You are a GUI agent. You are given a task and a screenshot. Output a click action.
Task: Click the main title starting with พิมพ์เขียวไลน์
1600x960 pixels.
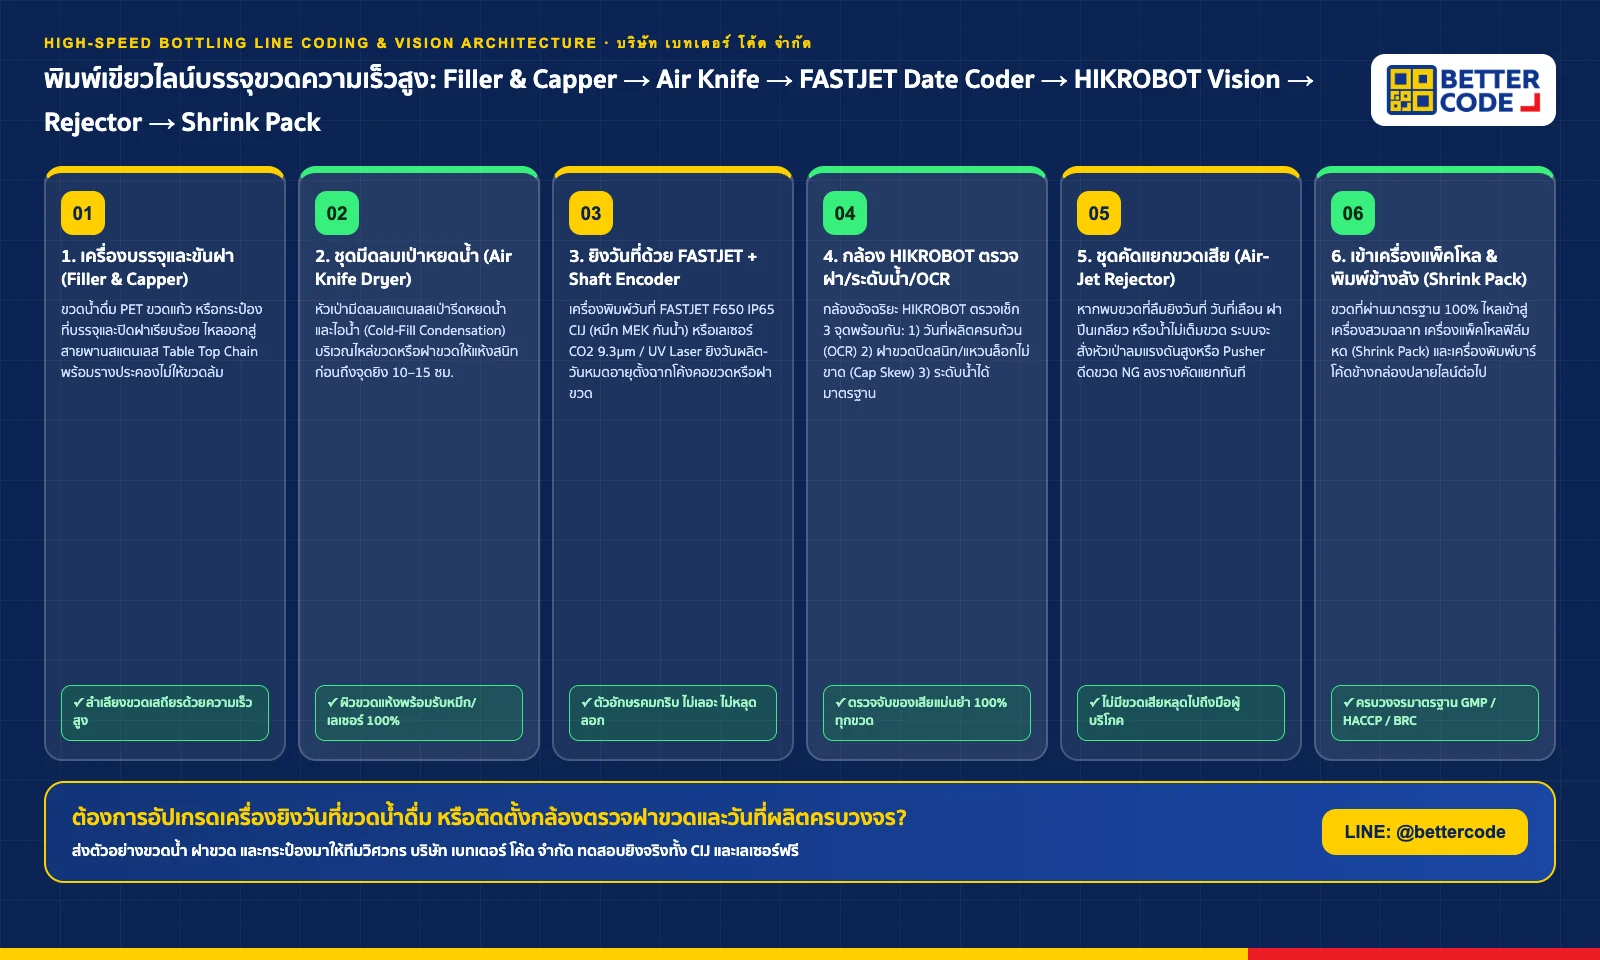679,100
